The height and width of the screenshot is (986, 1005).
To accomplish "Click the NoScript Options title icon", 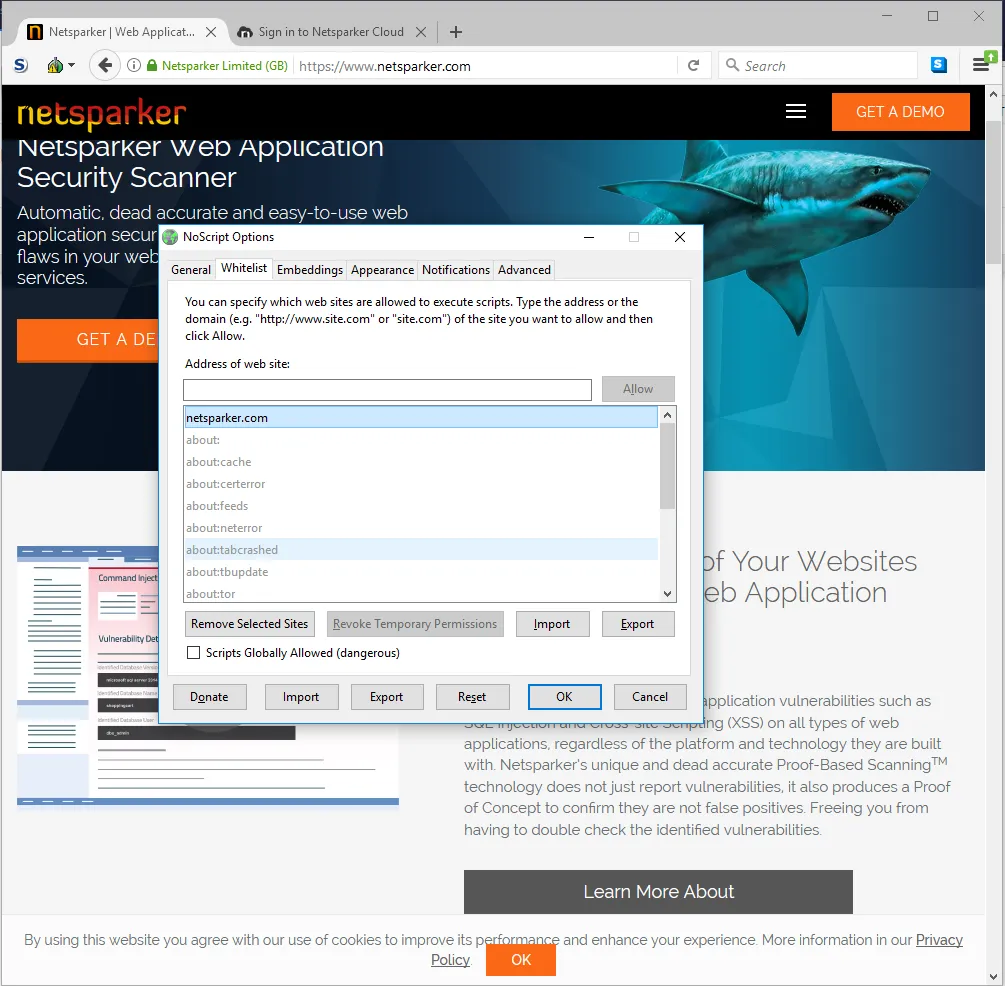I will (x=170, y=237).
